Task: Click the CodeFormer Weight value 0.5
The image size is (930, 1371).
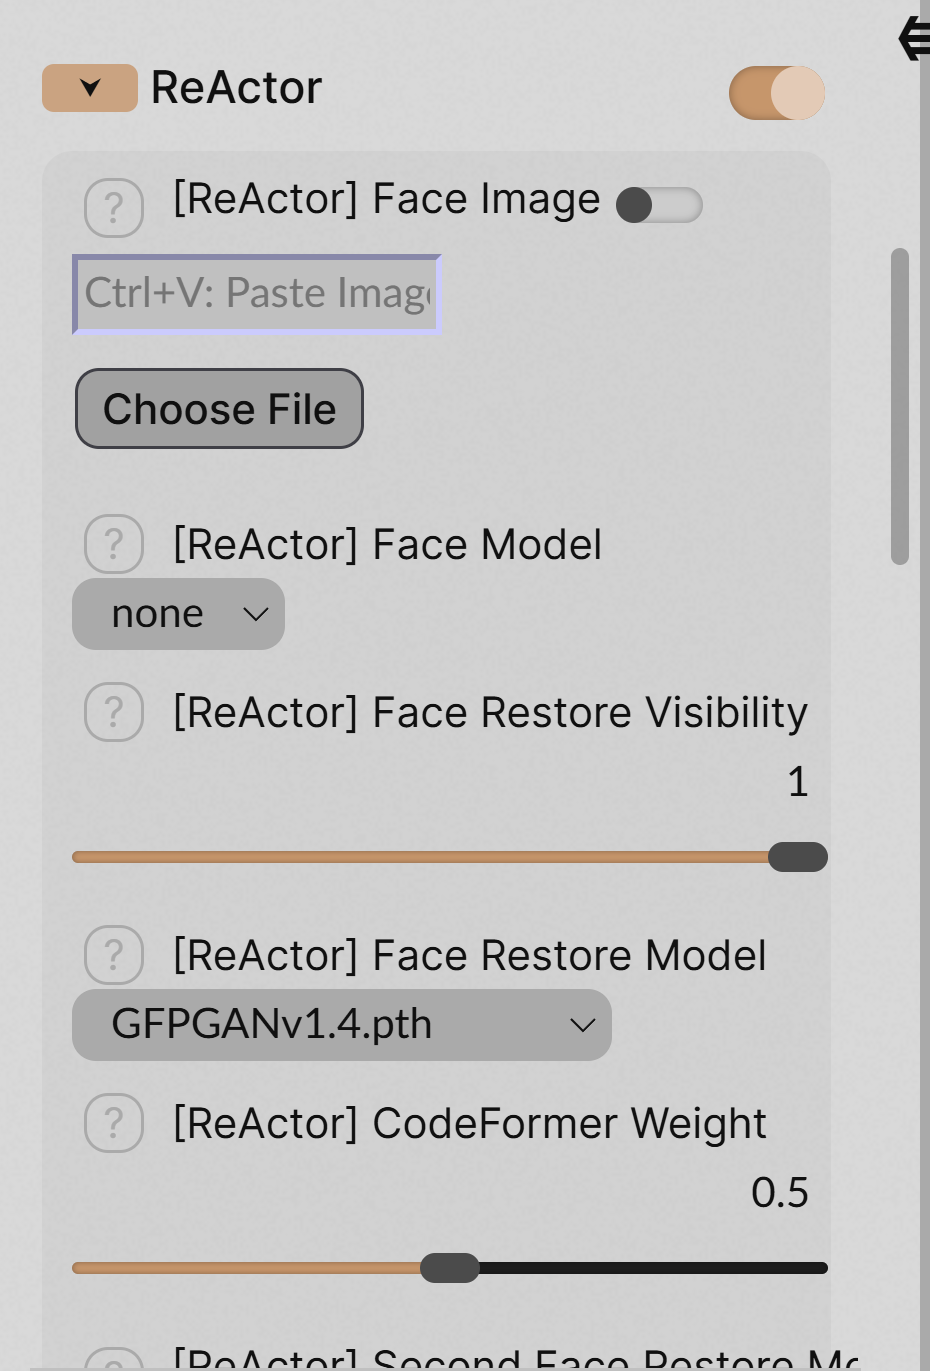Action: click(x=781, y=1192)
